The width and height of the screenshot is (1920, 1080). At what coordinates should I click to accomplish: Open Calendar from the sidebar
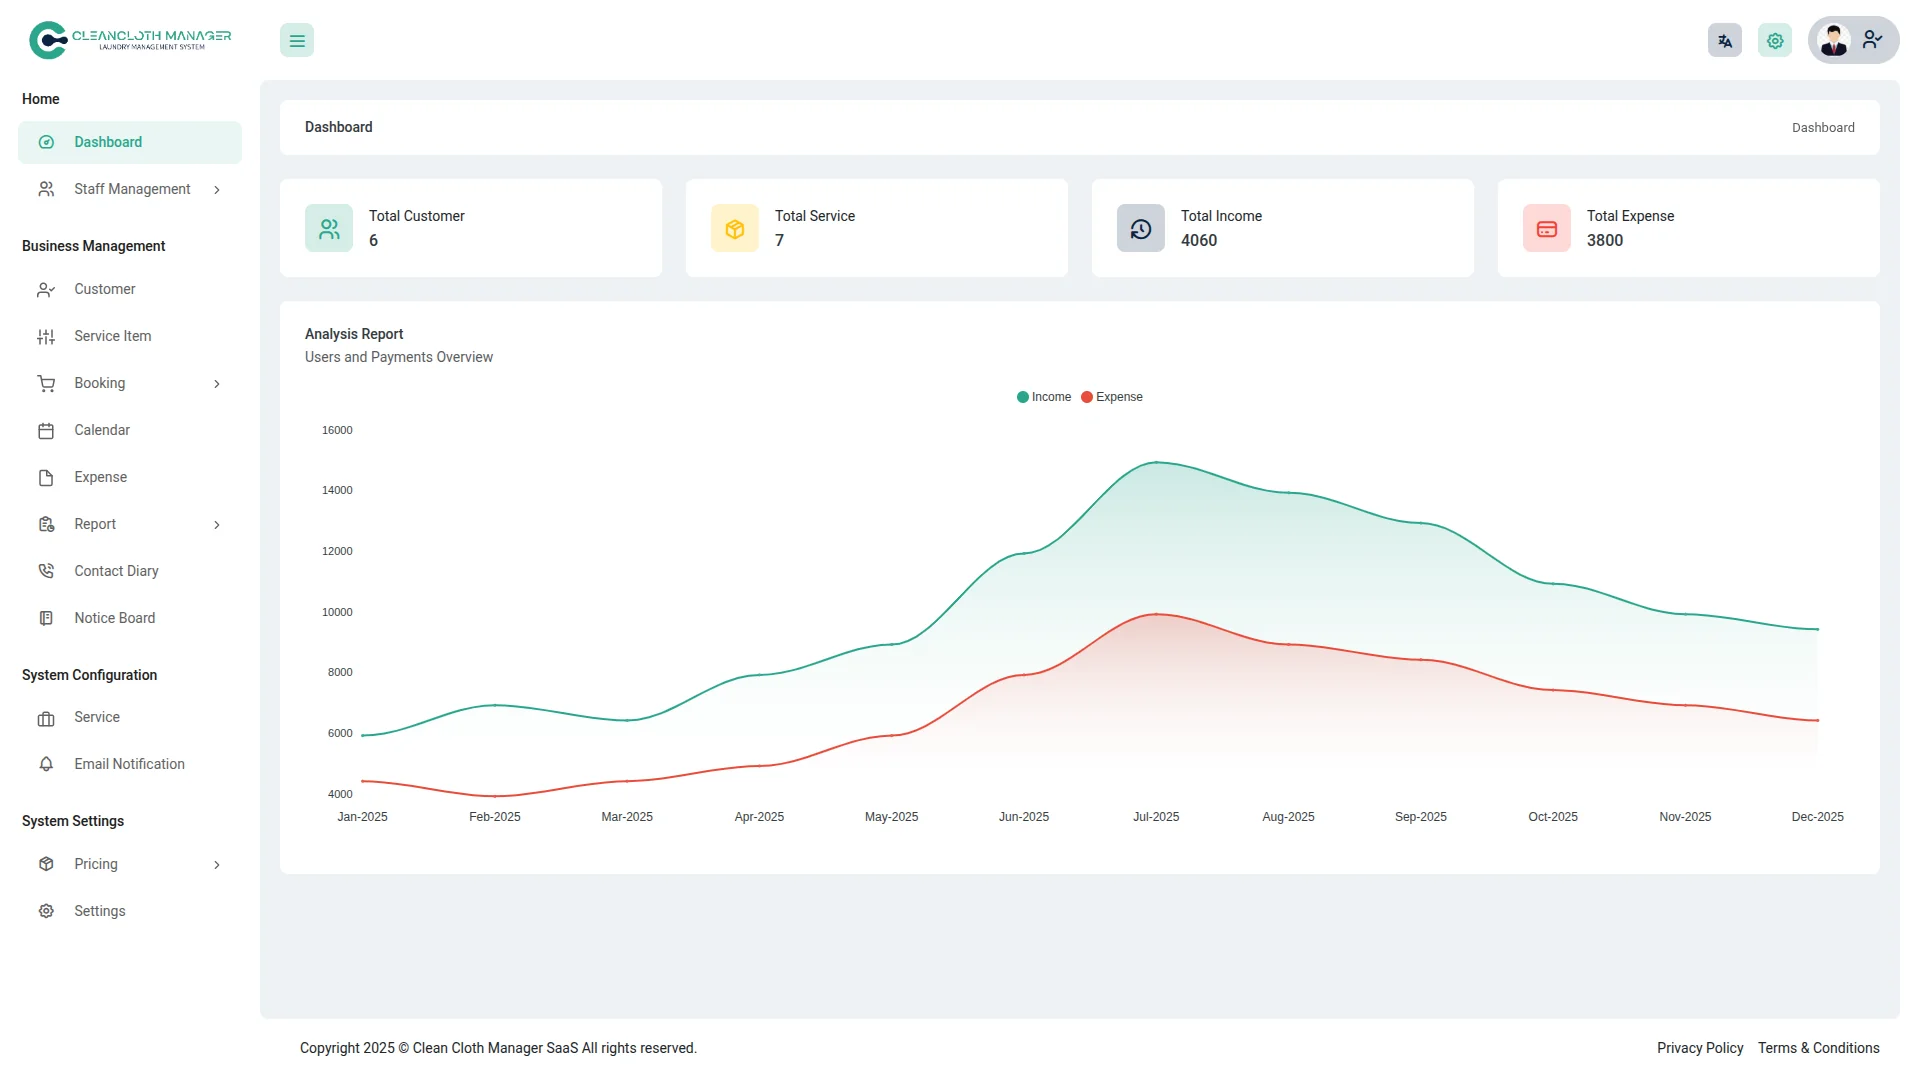pos(102,430)
